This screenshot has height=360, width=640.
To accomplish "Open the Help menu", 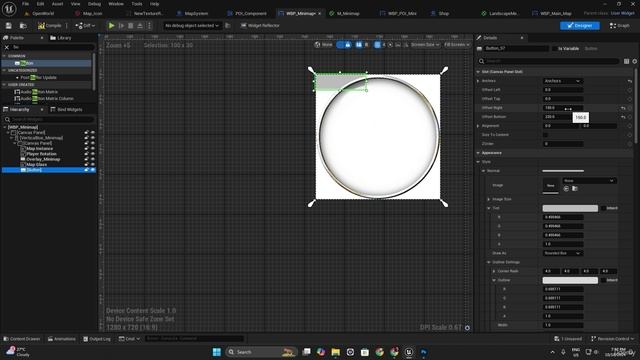I will tap(154, 4).
